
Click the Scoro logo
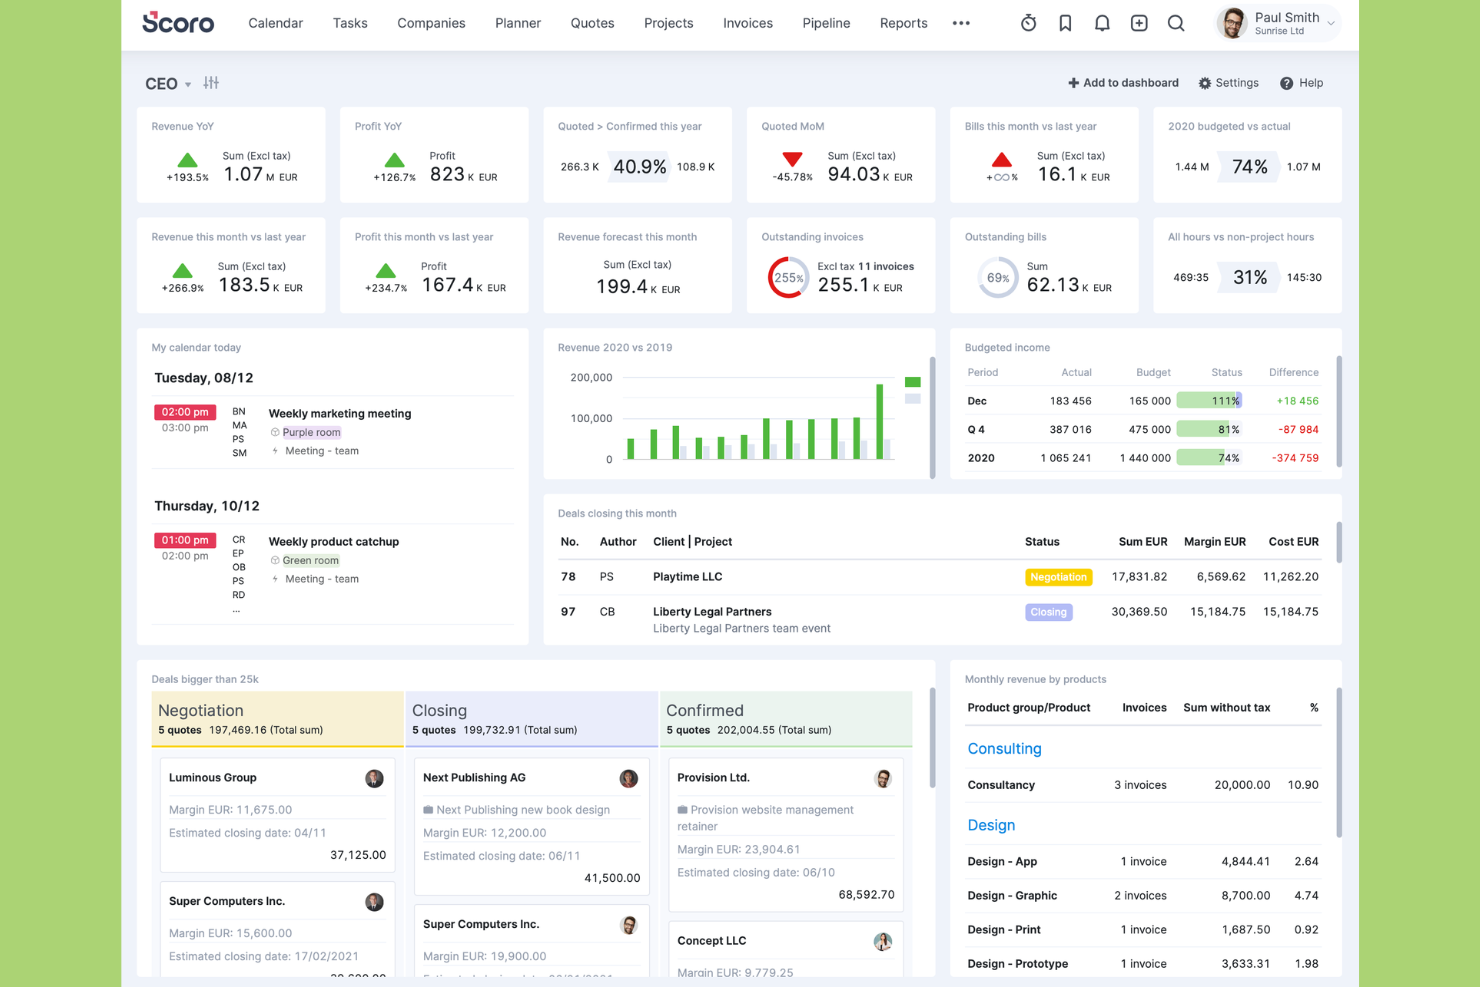178,22
